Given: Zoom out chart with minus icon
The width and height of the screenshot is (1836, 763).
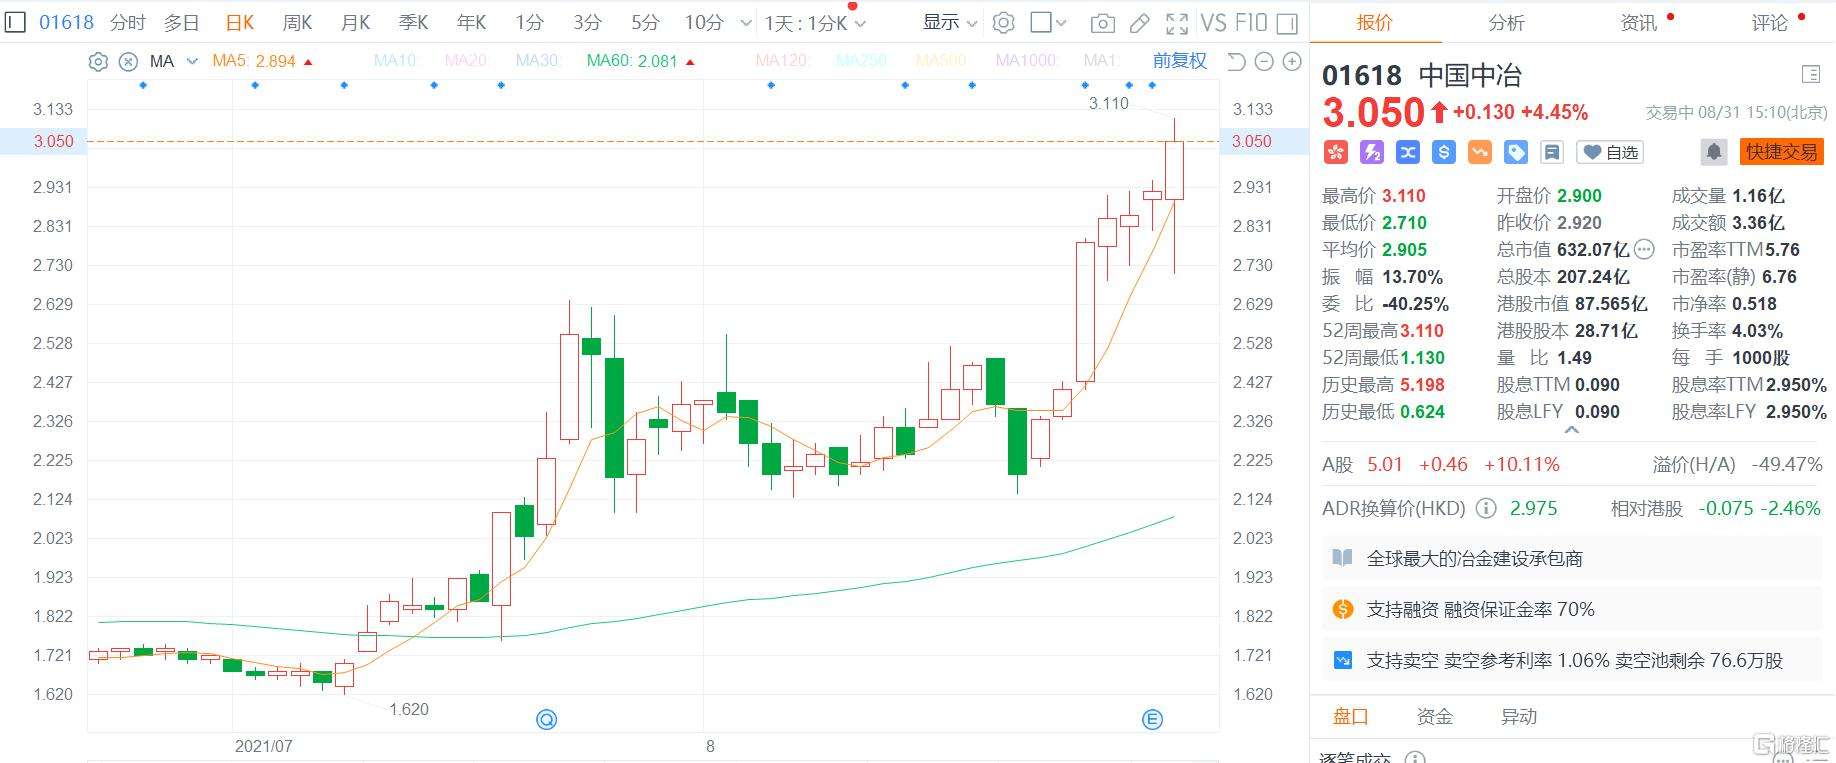Looking at the screenshot, I should pos(1264,61).
